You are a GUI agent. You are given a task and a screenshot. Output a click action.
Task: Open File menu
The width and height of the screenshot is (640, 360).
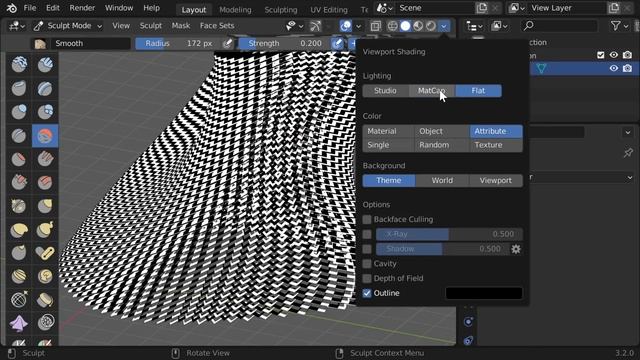pyautogui.click(x=30, y=8)
